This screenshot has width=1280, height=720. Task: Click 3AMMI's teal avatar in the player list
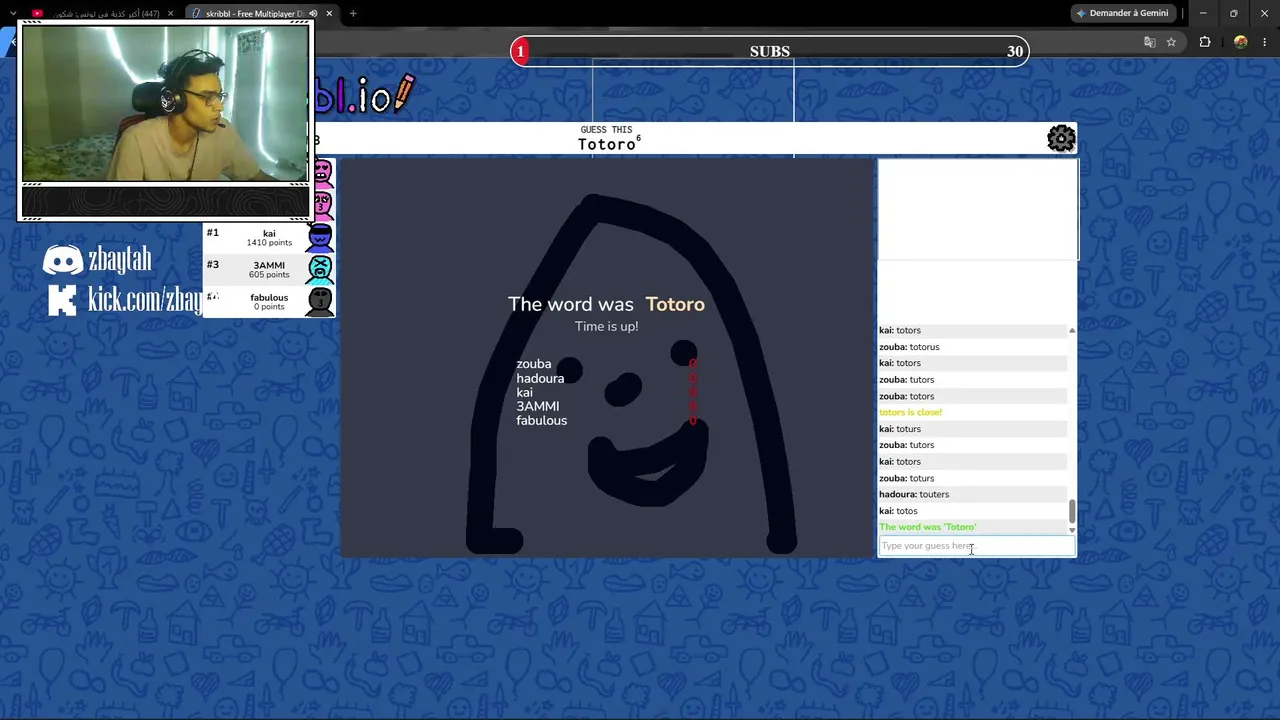(x=320, y=269)
